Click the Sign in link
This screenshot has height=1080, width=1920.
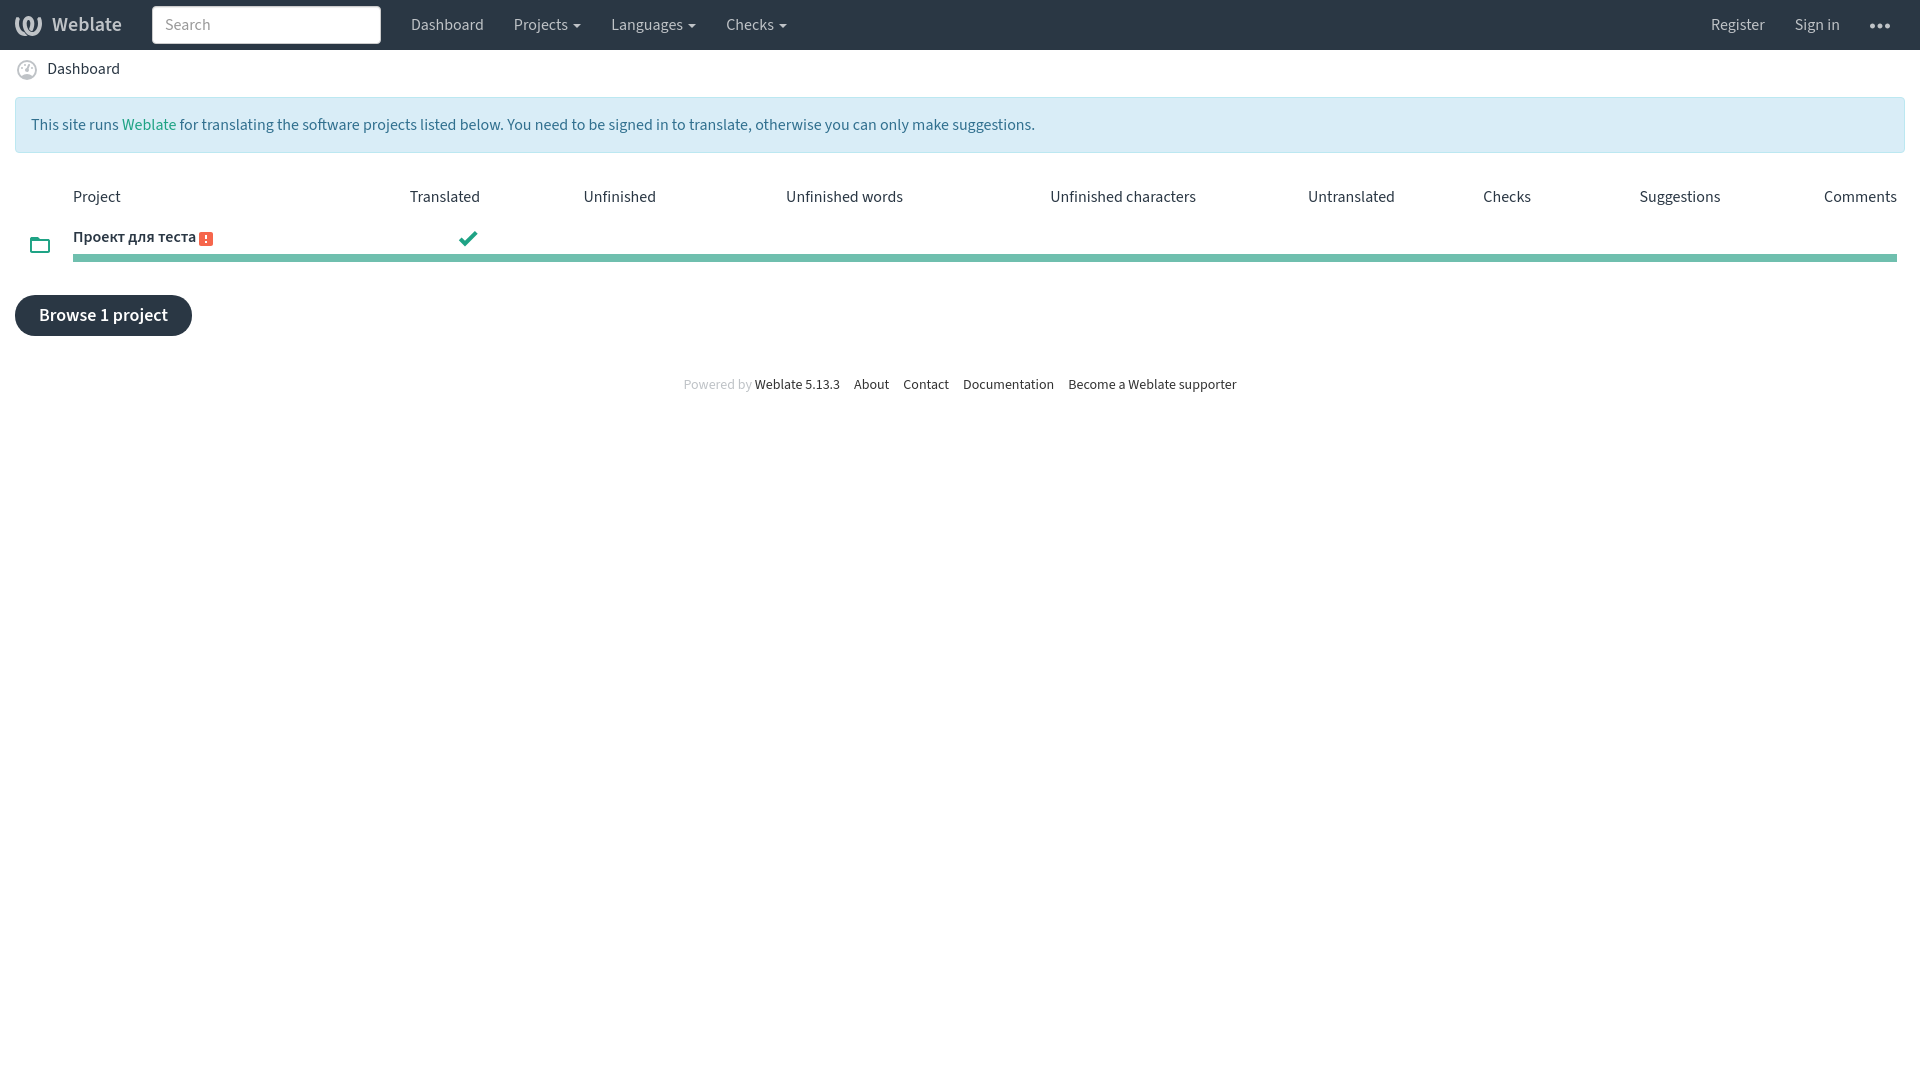(x=1816, y=25)
